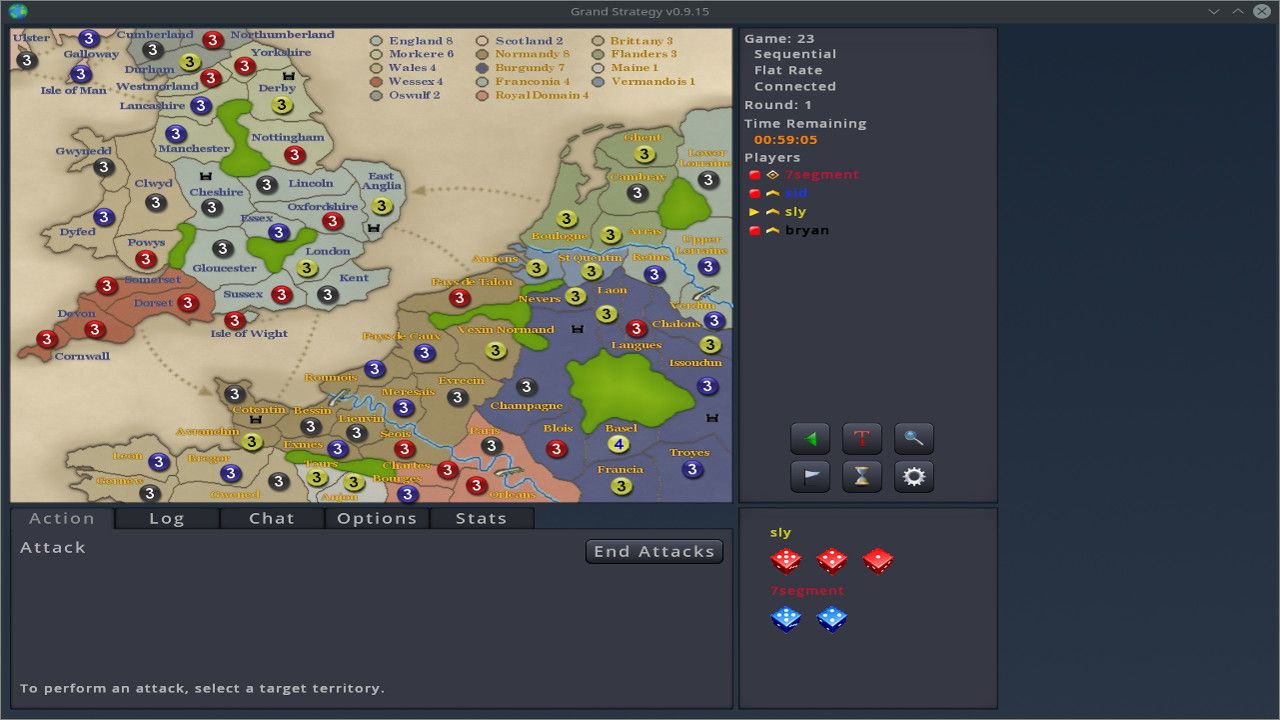Click the yellow turn arrow next to sly

[x=756, y=211]
